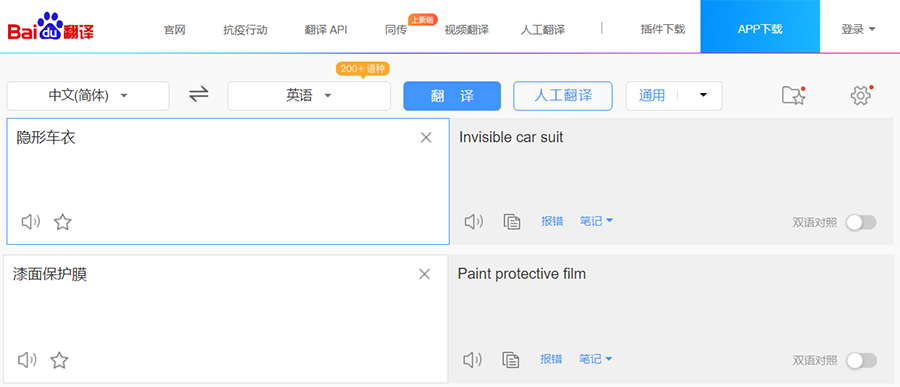The height and width of the screenshot is (387, 900).
Task: Open the 插件下载 nav item
Action: (x=663, y=29)
